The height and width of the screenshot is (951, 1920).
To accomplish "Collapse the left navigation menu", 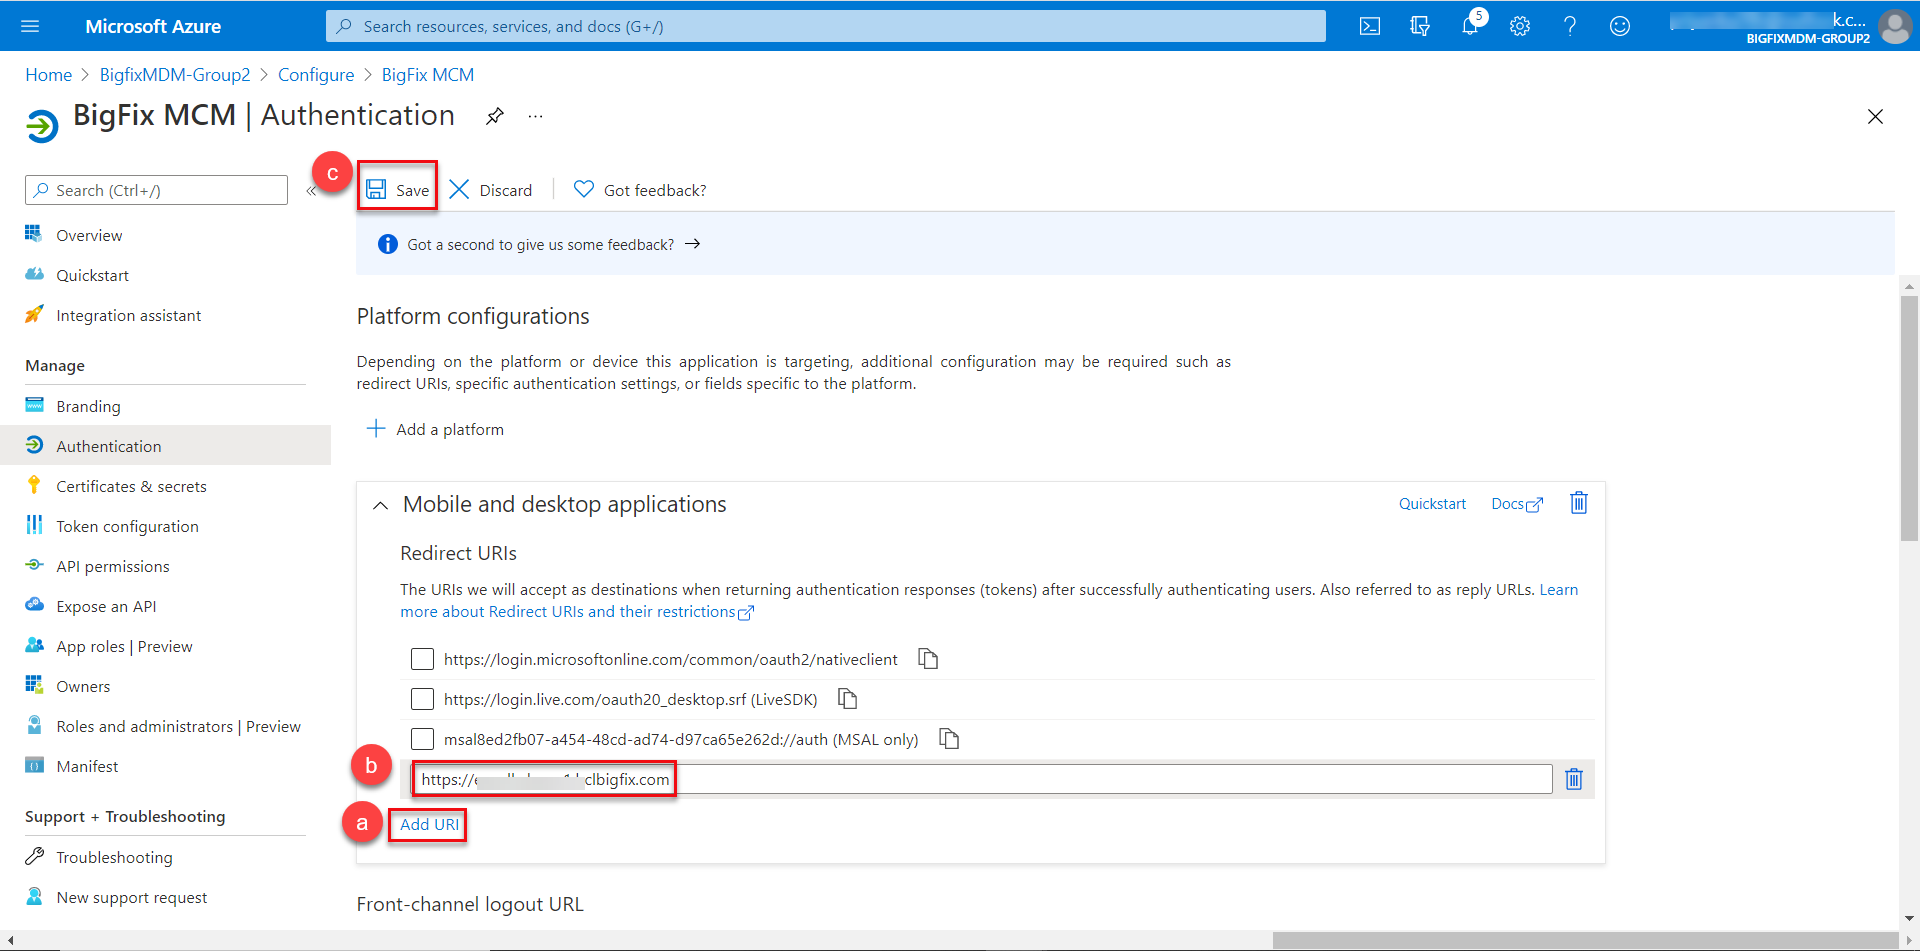I will coord(311,190).
